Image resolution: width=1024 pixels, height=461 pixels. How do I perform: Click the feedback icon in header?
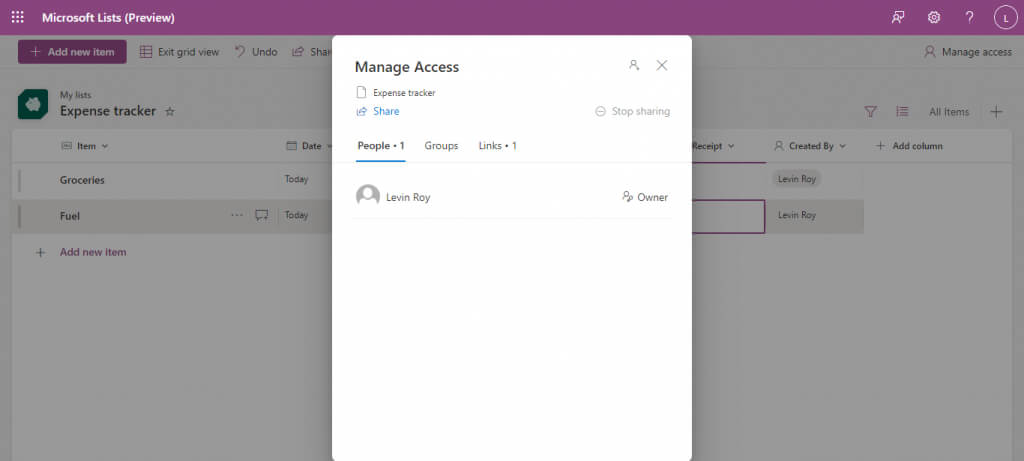tap(898, 17)
